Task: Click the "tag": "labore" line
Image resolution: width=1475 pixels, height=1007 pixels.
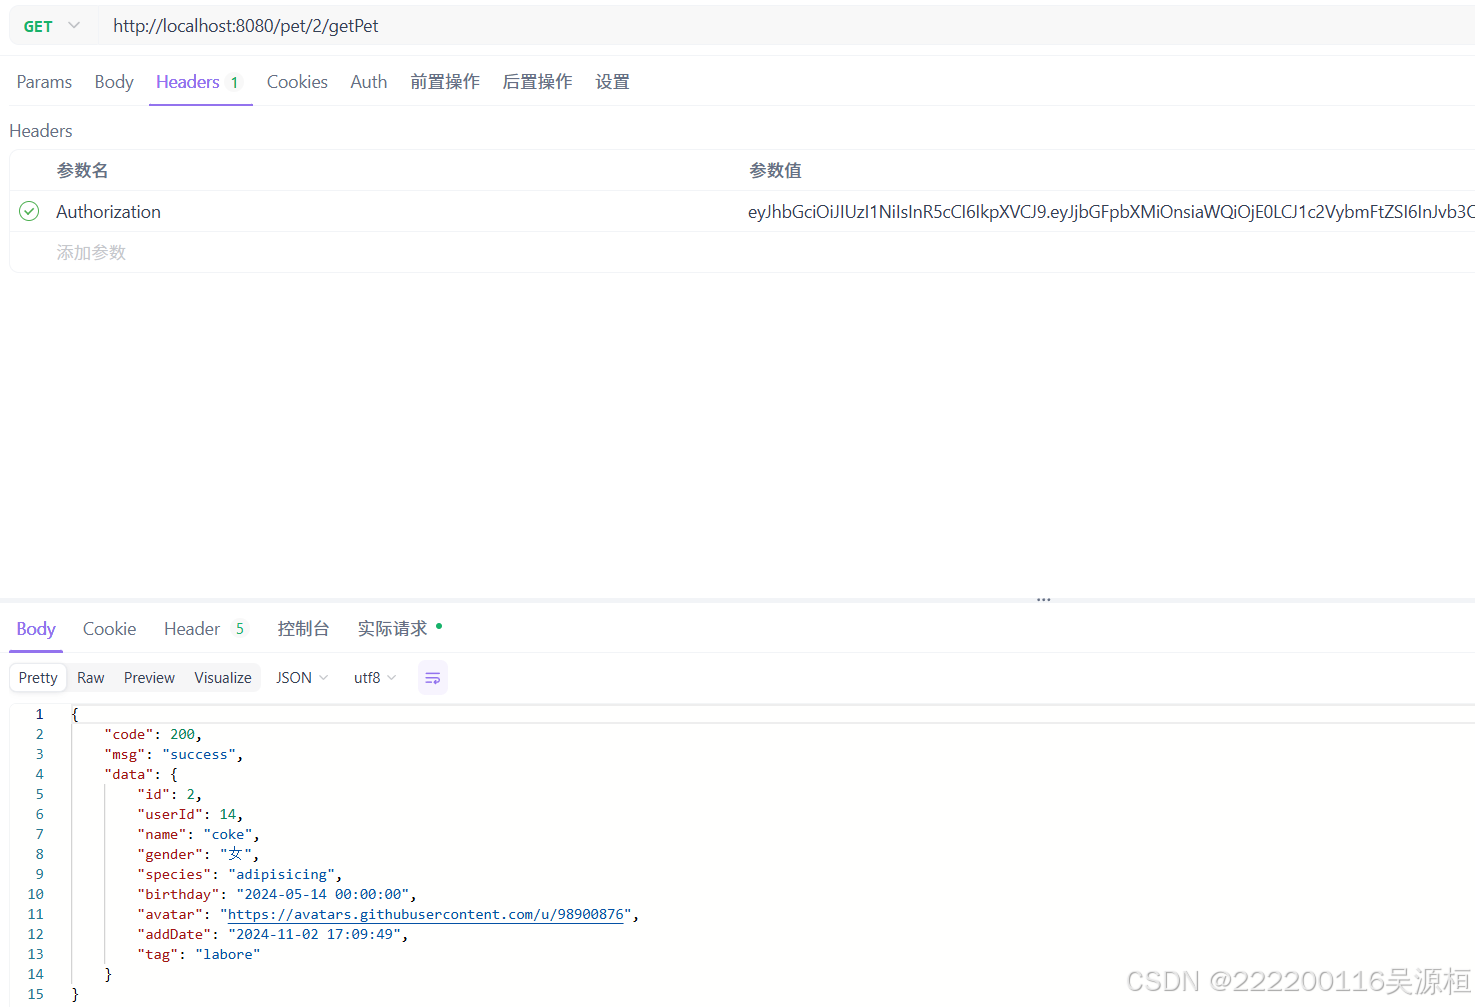Action: click(199, 955)
